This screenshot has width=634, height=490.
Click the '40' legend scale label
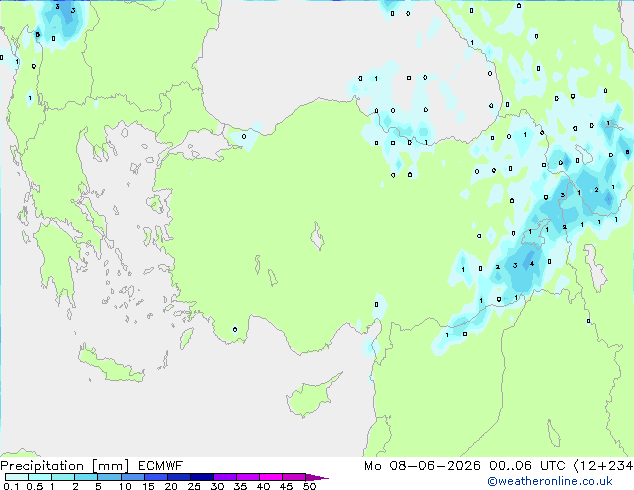coord(264,486)
